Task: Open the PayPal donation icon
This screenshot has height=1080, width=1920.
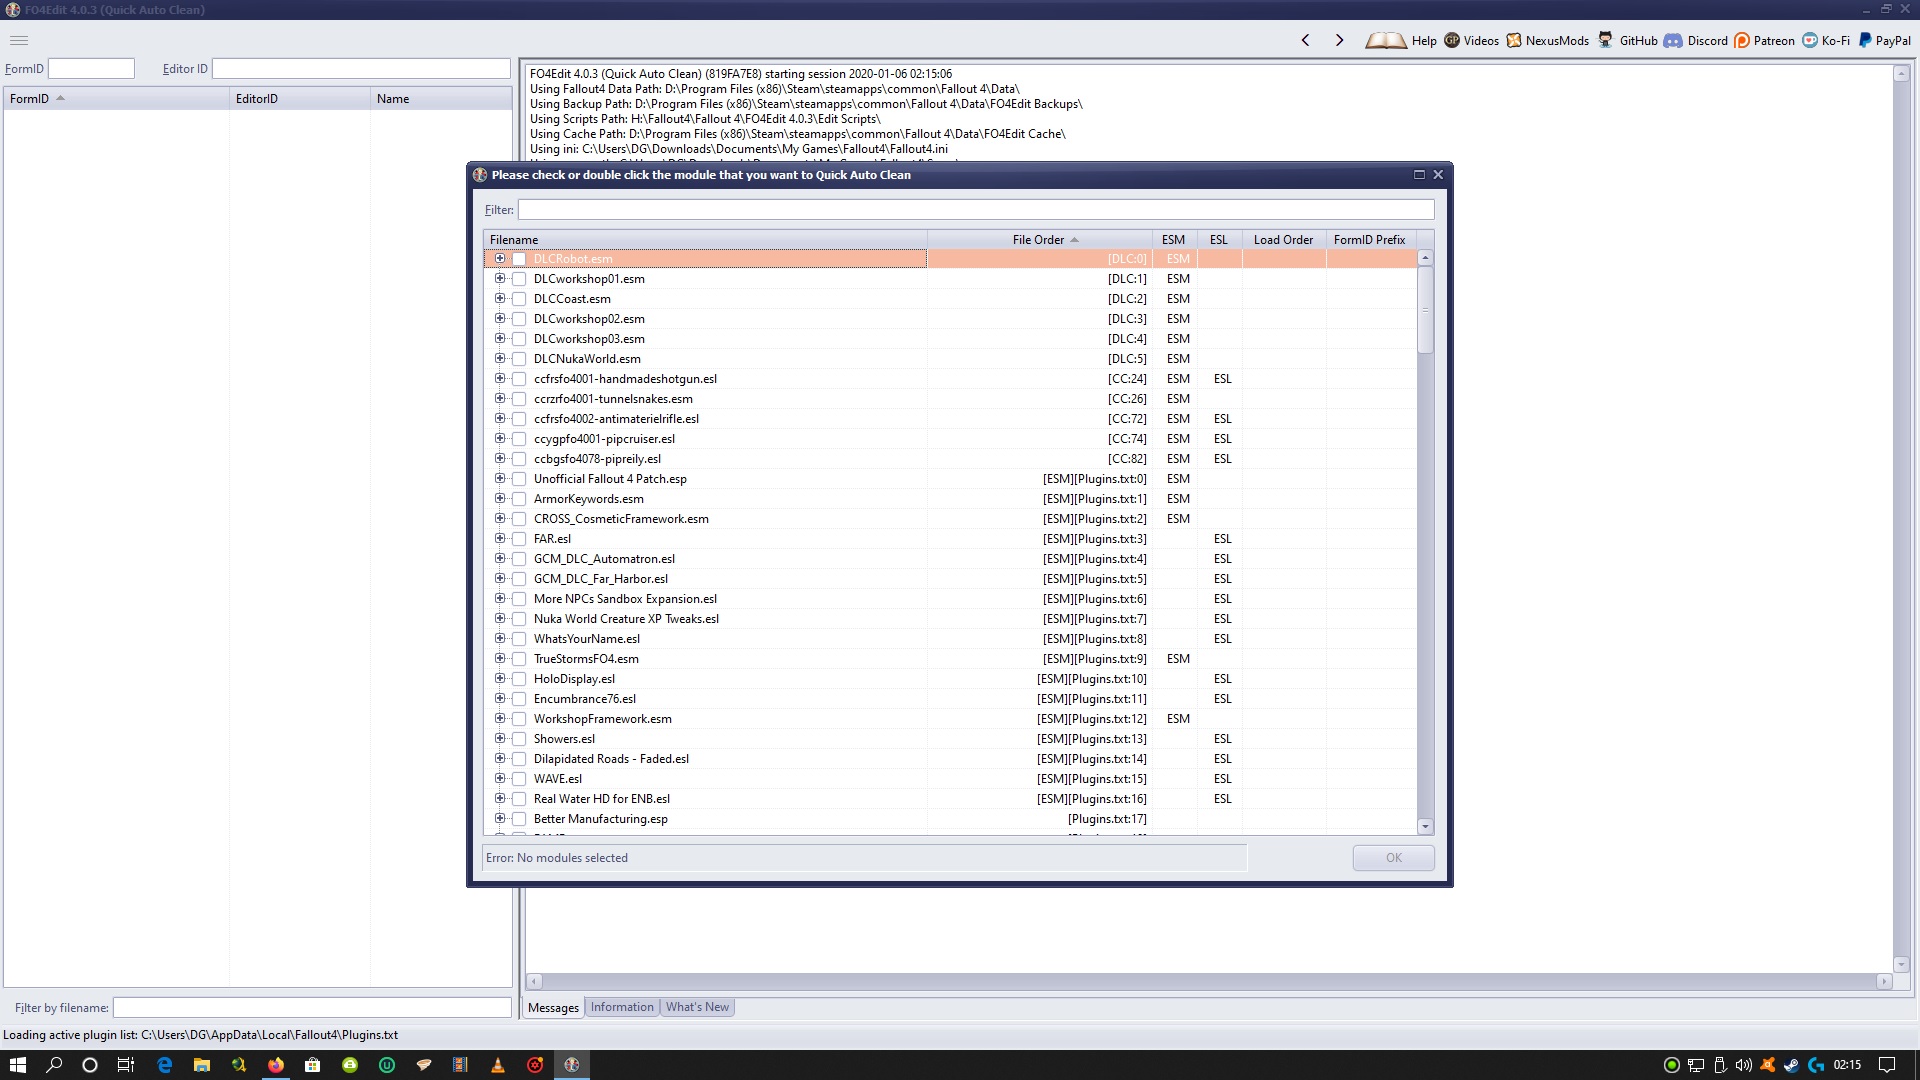Action: [1865, 41]
